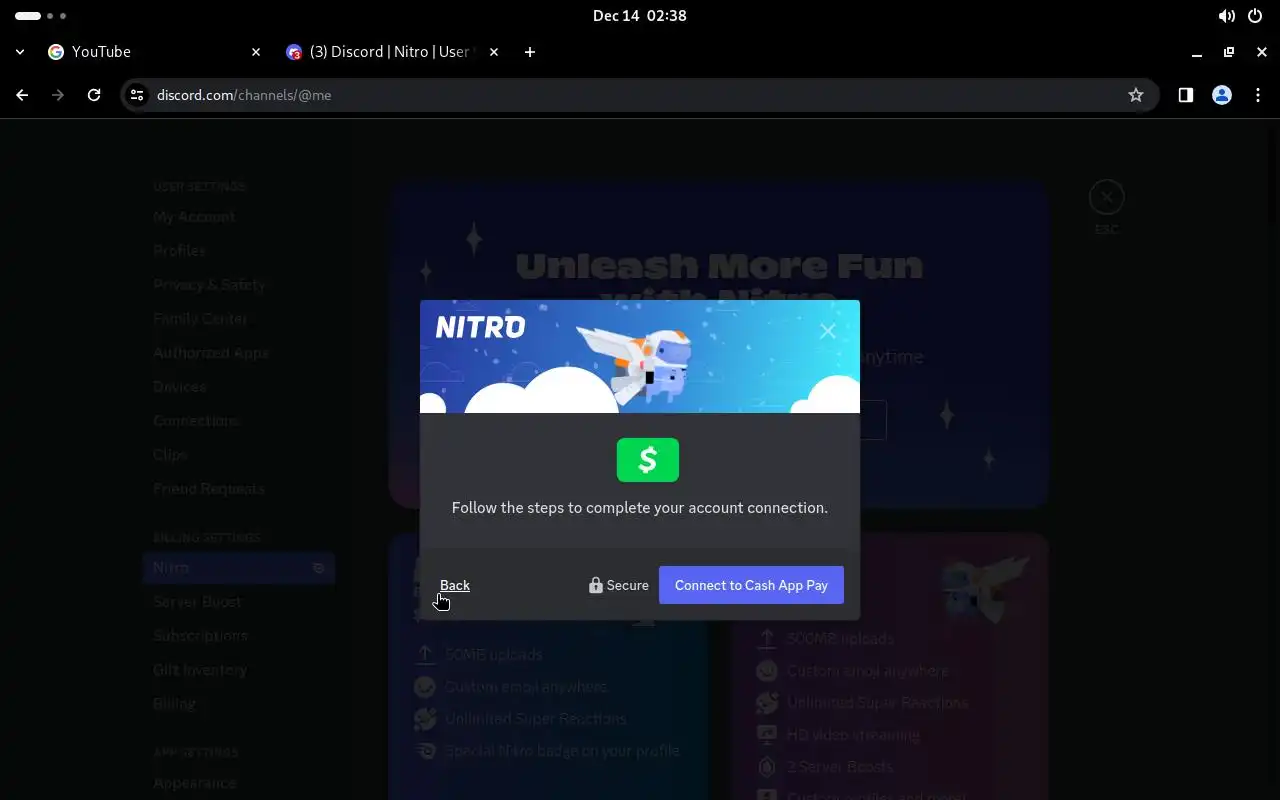Go back to the previous page
This screenshot has width=1280, height=800.
[22, 95]
